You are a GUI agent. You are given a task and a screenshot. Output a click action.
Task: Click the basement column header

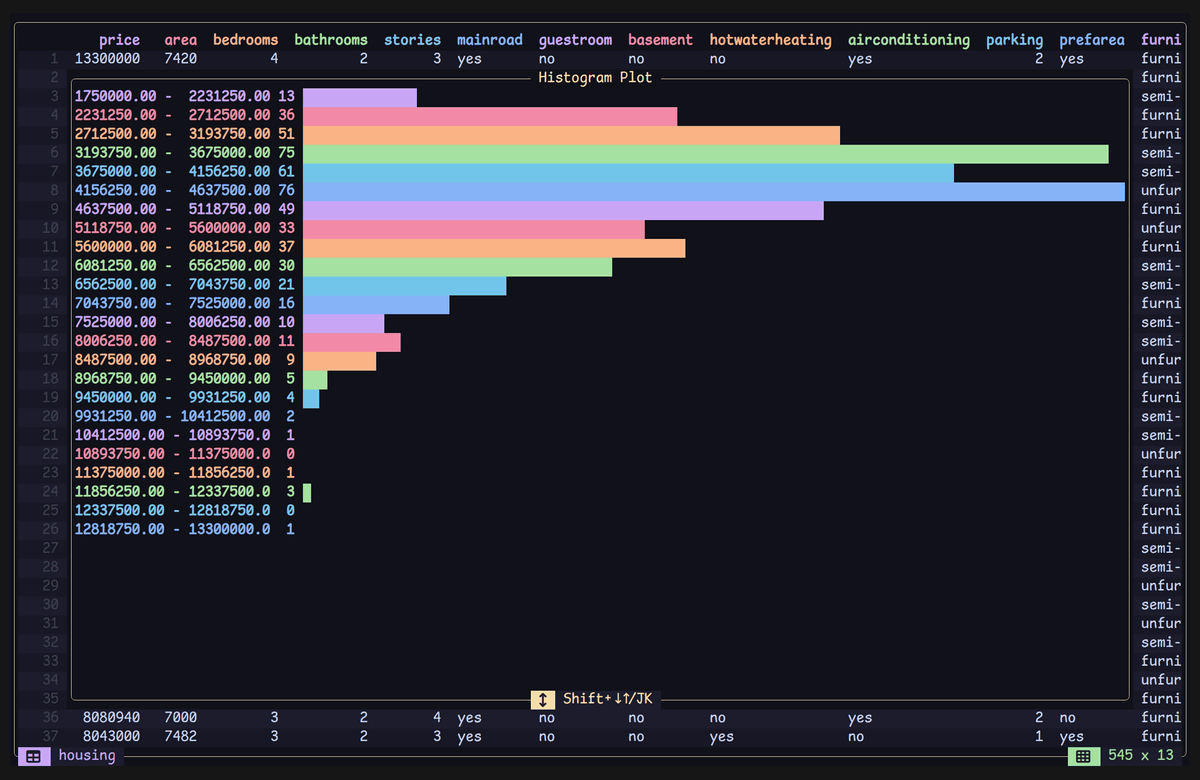click(x=661, y=40)
